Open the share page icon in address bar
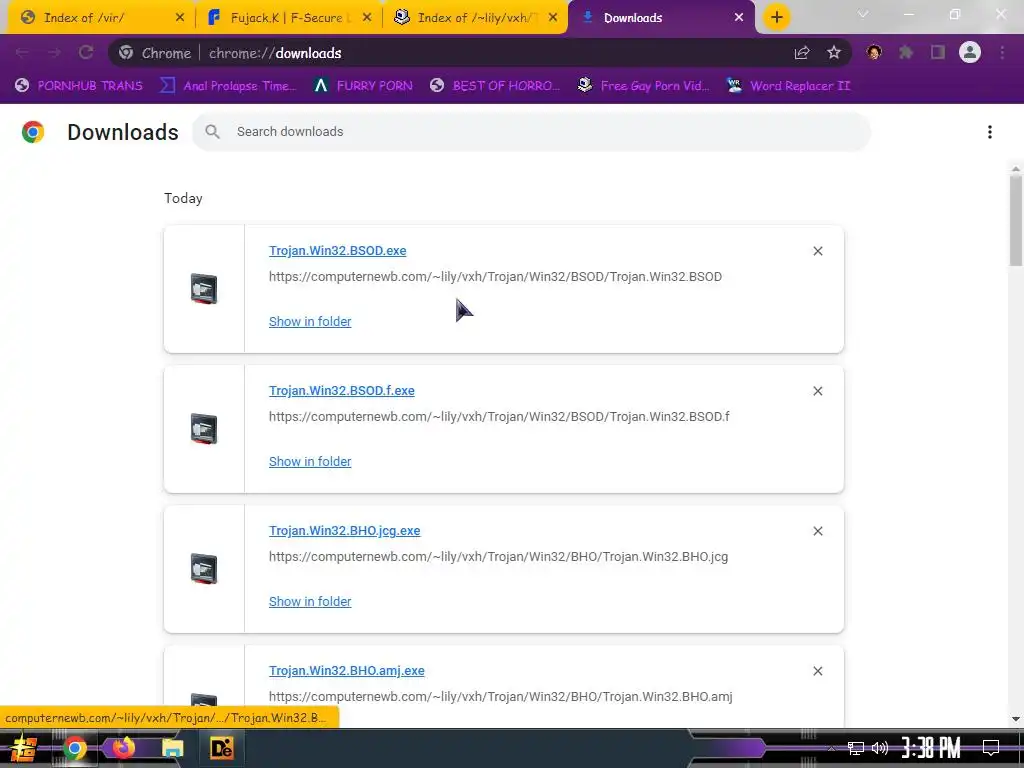 [802, 53]
